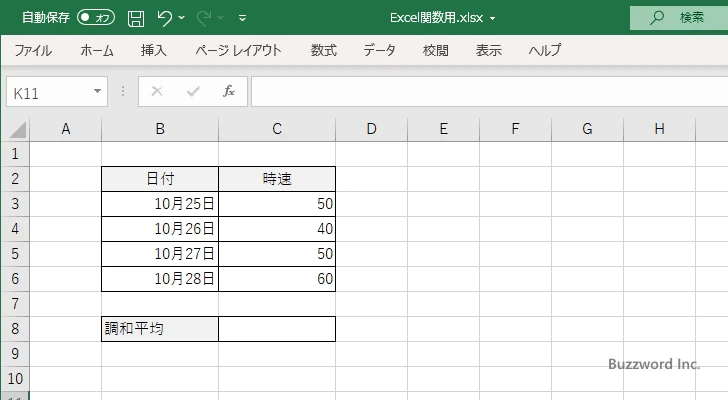Select row 4 header
The height and width of the screenshot is (400, 728).
coord(15,229)
